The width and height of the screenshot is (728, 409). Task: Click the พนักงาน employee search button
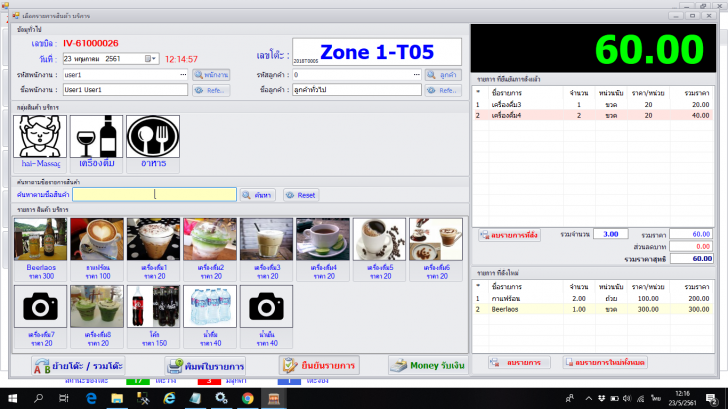211,75
